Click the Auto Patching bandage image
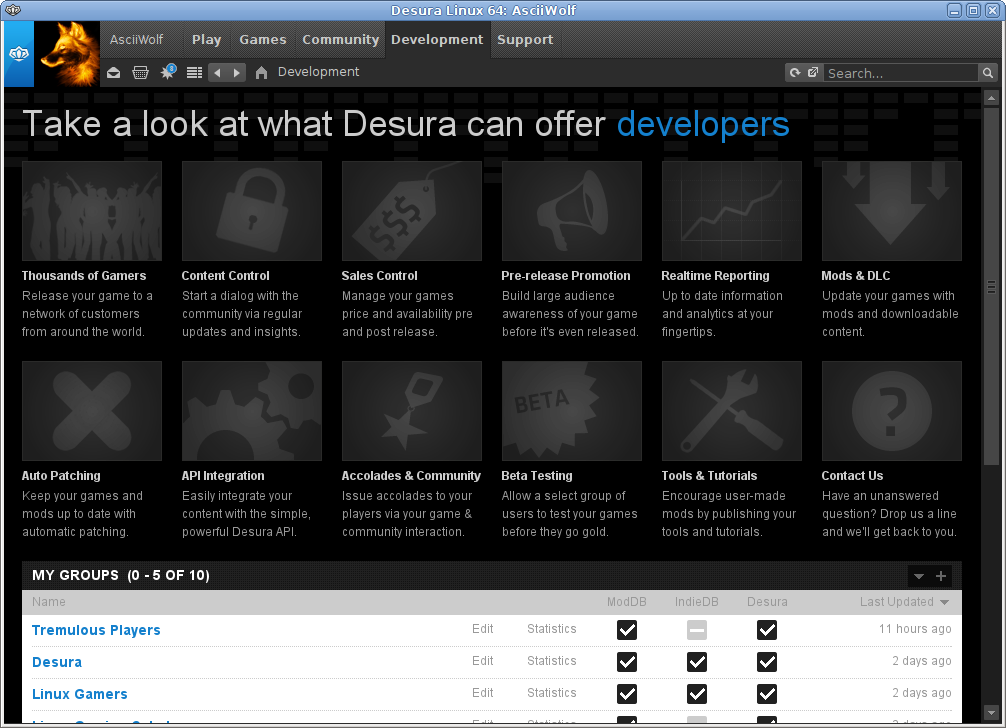Image resolution: width=1006 pixels, height=728 pixels. (92, 411)
